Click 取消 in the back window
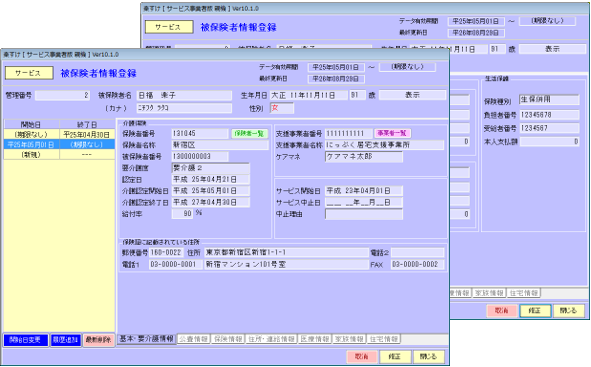This screenshot has width=591, height=367. (x=502, y=310)
